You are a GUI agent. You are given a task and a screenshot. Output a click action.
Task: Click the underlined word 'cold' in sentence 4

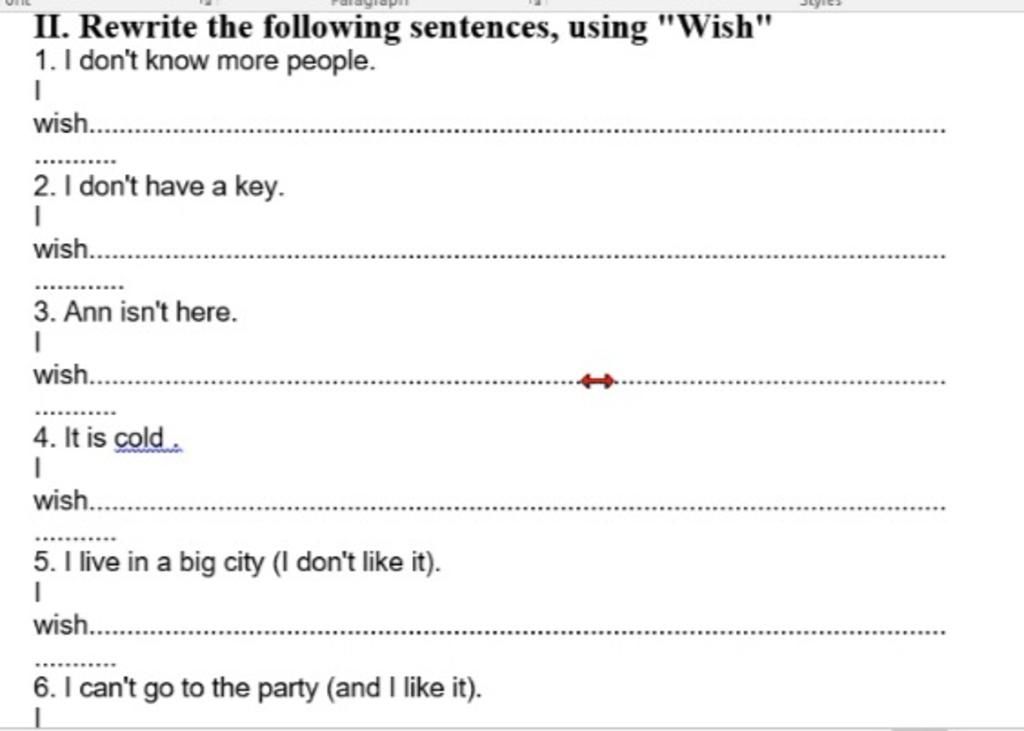pos(139,438)
